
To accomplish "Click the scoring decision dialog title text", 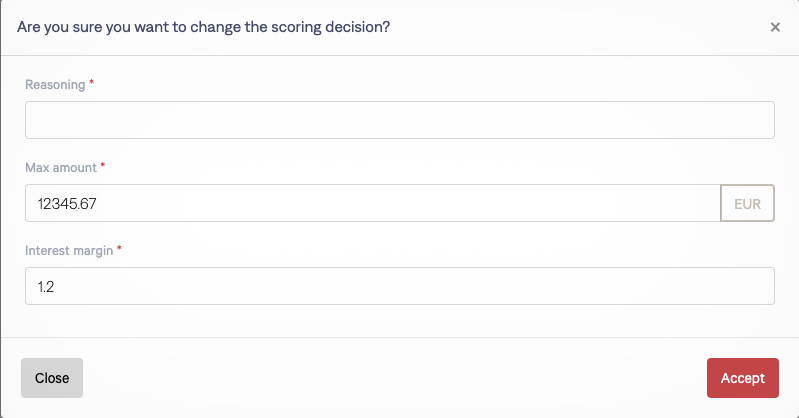I will (204, 27).
